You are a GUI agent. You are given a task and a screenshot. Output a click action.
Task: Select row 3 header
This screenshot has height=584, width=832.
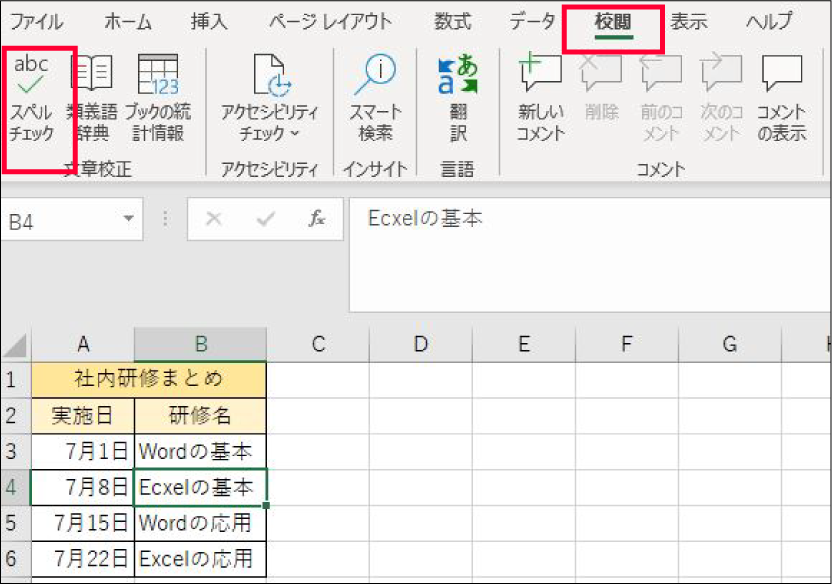[x=15, y=451]
